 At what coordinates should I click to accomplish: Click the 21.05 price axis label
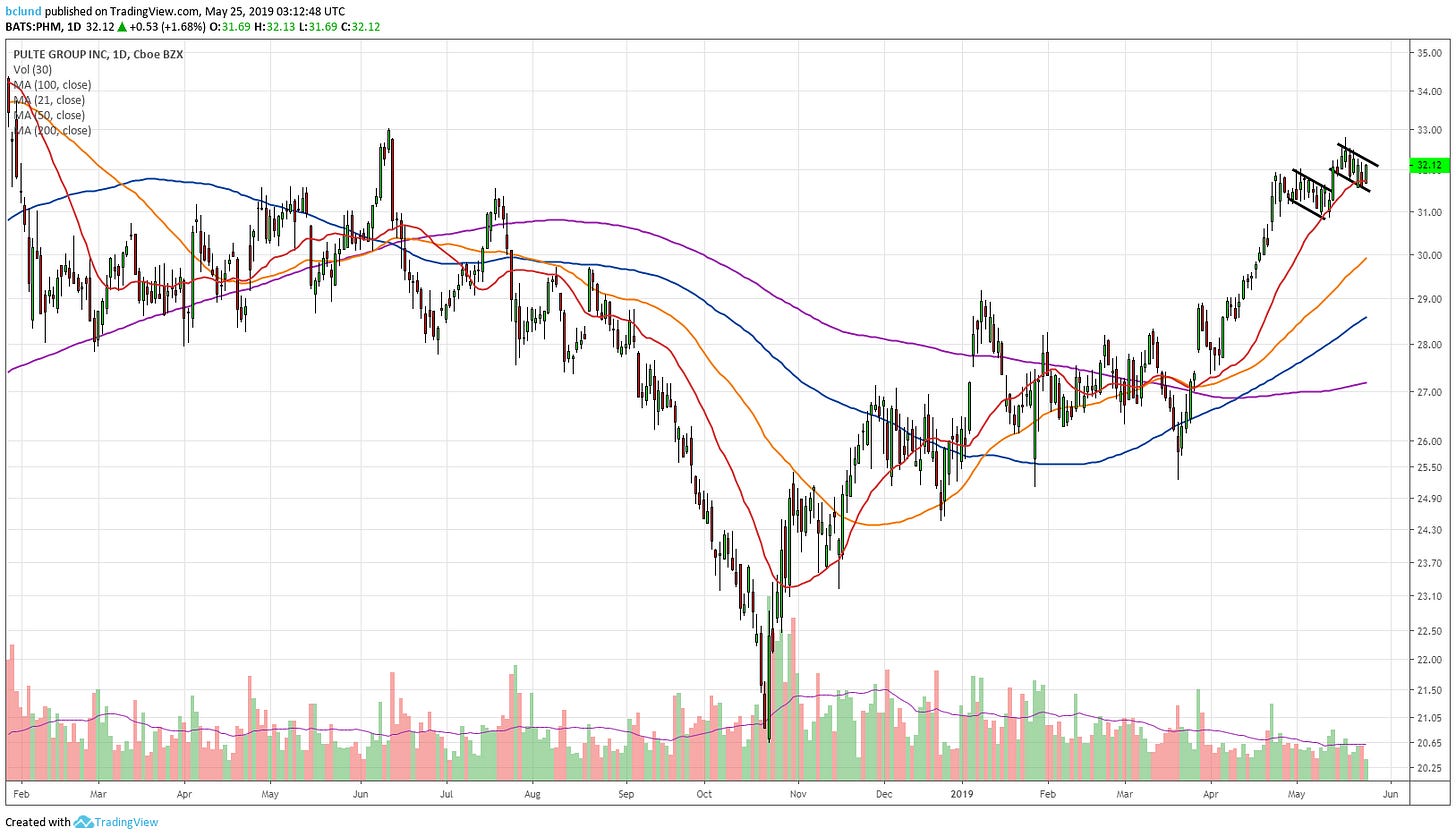1428,717
